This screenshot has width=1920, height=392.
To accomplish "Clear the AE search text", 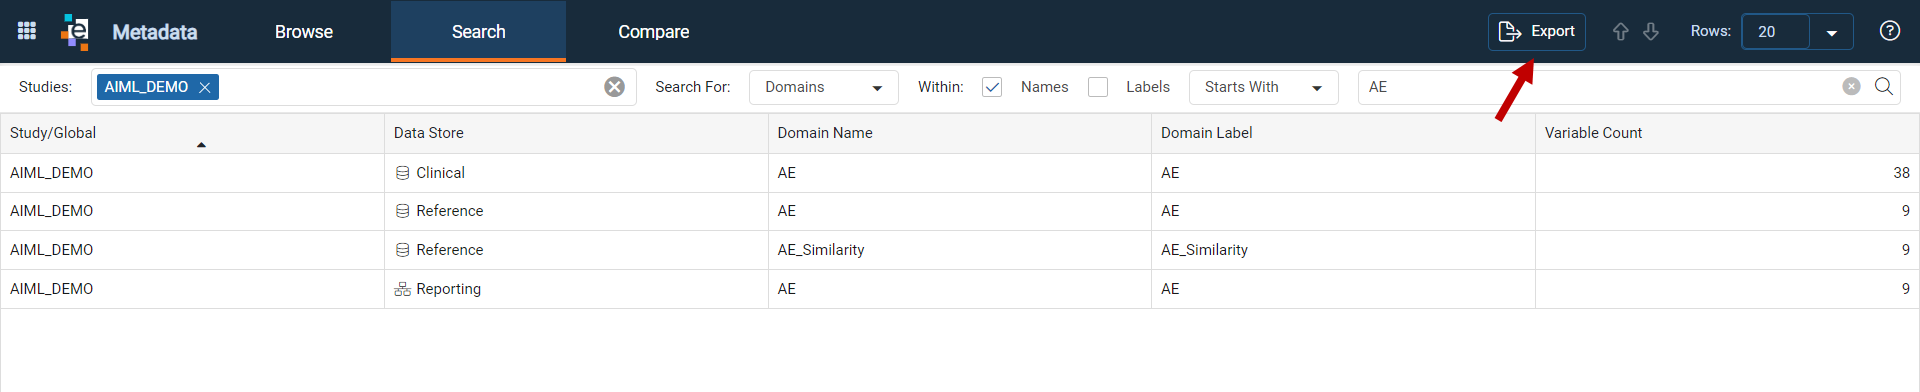I will (1851, 87).
